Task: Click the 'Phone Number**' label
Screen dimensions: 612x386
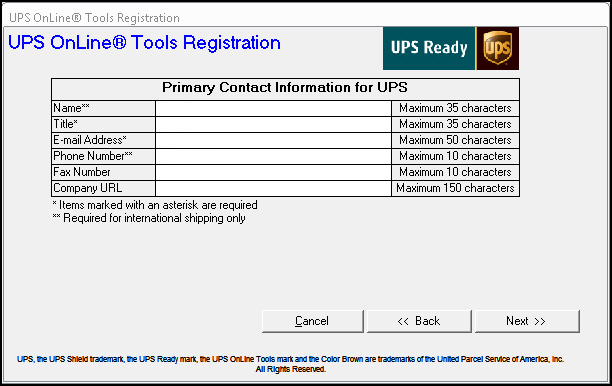Action: pos(93,156)
